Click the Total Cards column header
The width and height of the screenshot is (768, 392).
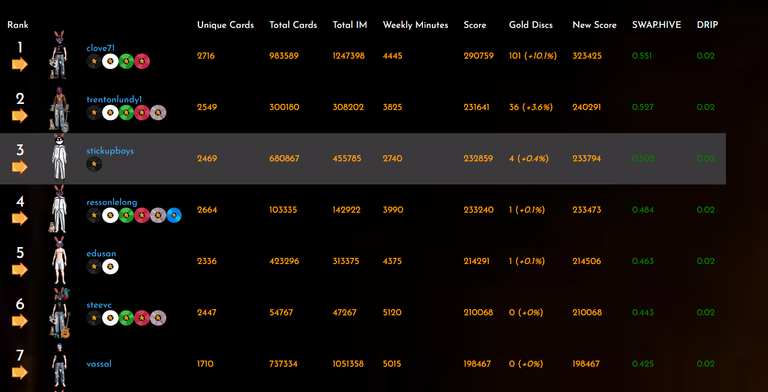[x=293, y=25]
